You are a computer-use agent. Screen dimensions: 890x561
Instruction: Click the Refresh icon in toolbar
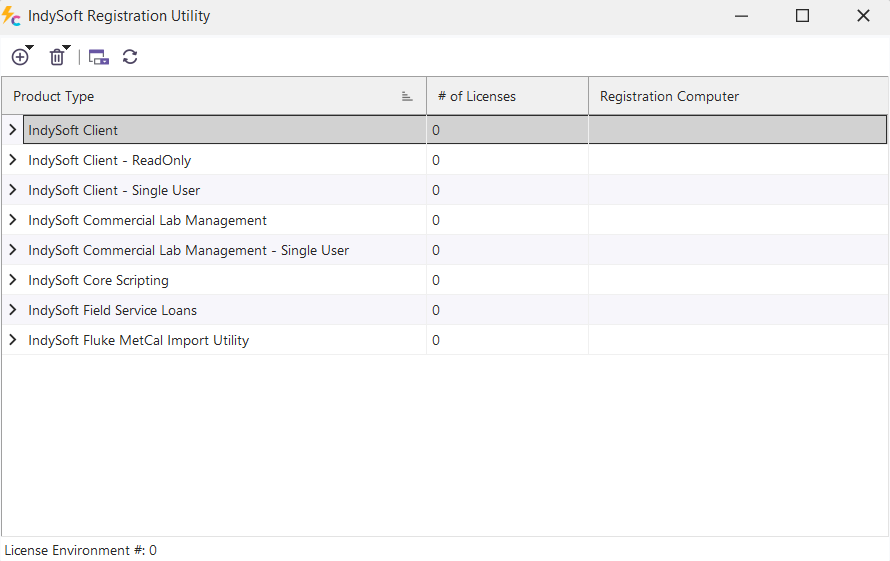point(130,57)
